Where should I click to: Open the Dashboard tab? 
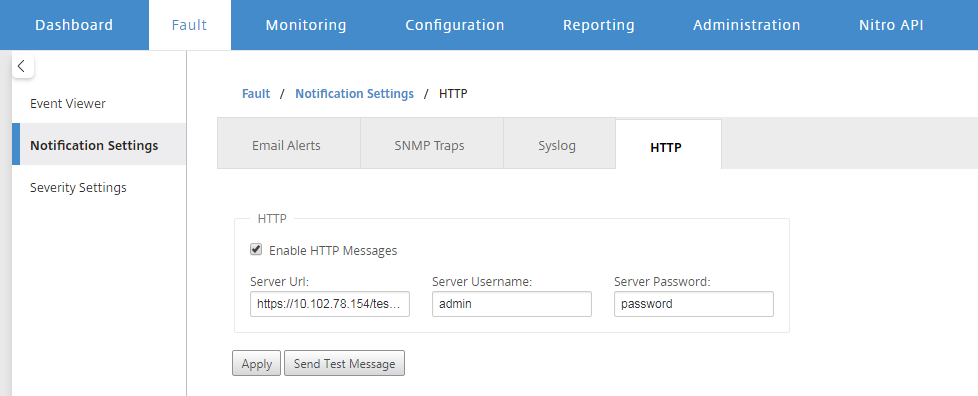click(74, 25)
